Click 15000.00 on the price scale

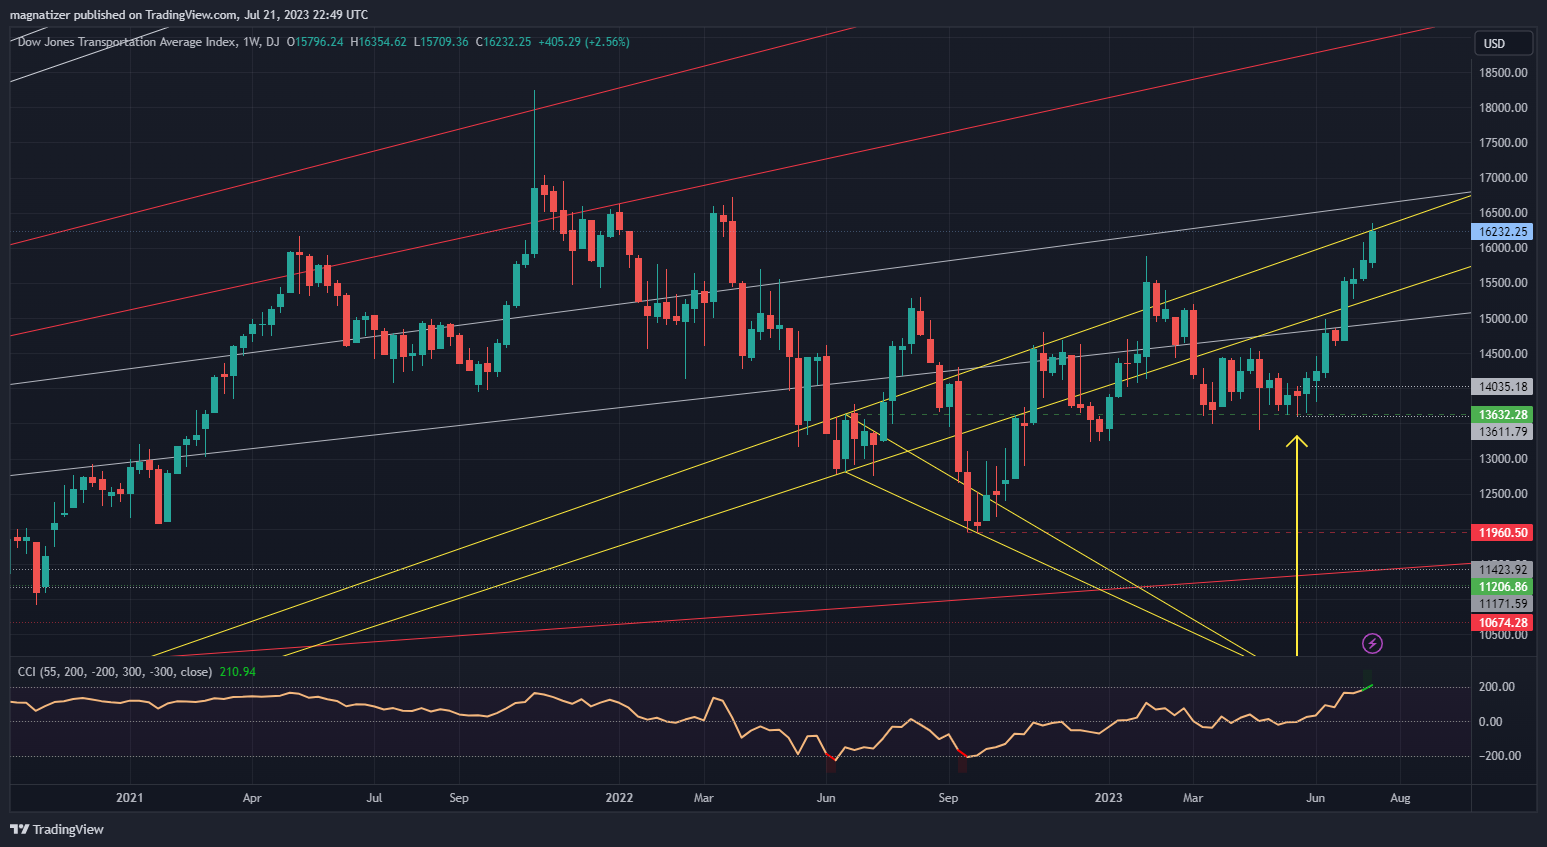[x=1503, y=319]
